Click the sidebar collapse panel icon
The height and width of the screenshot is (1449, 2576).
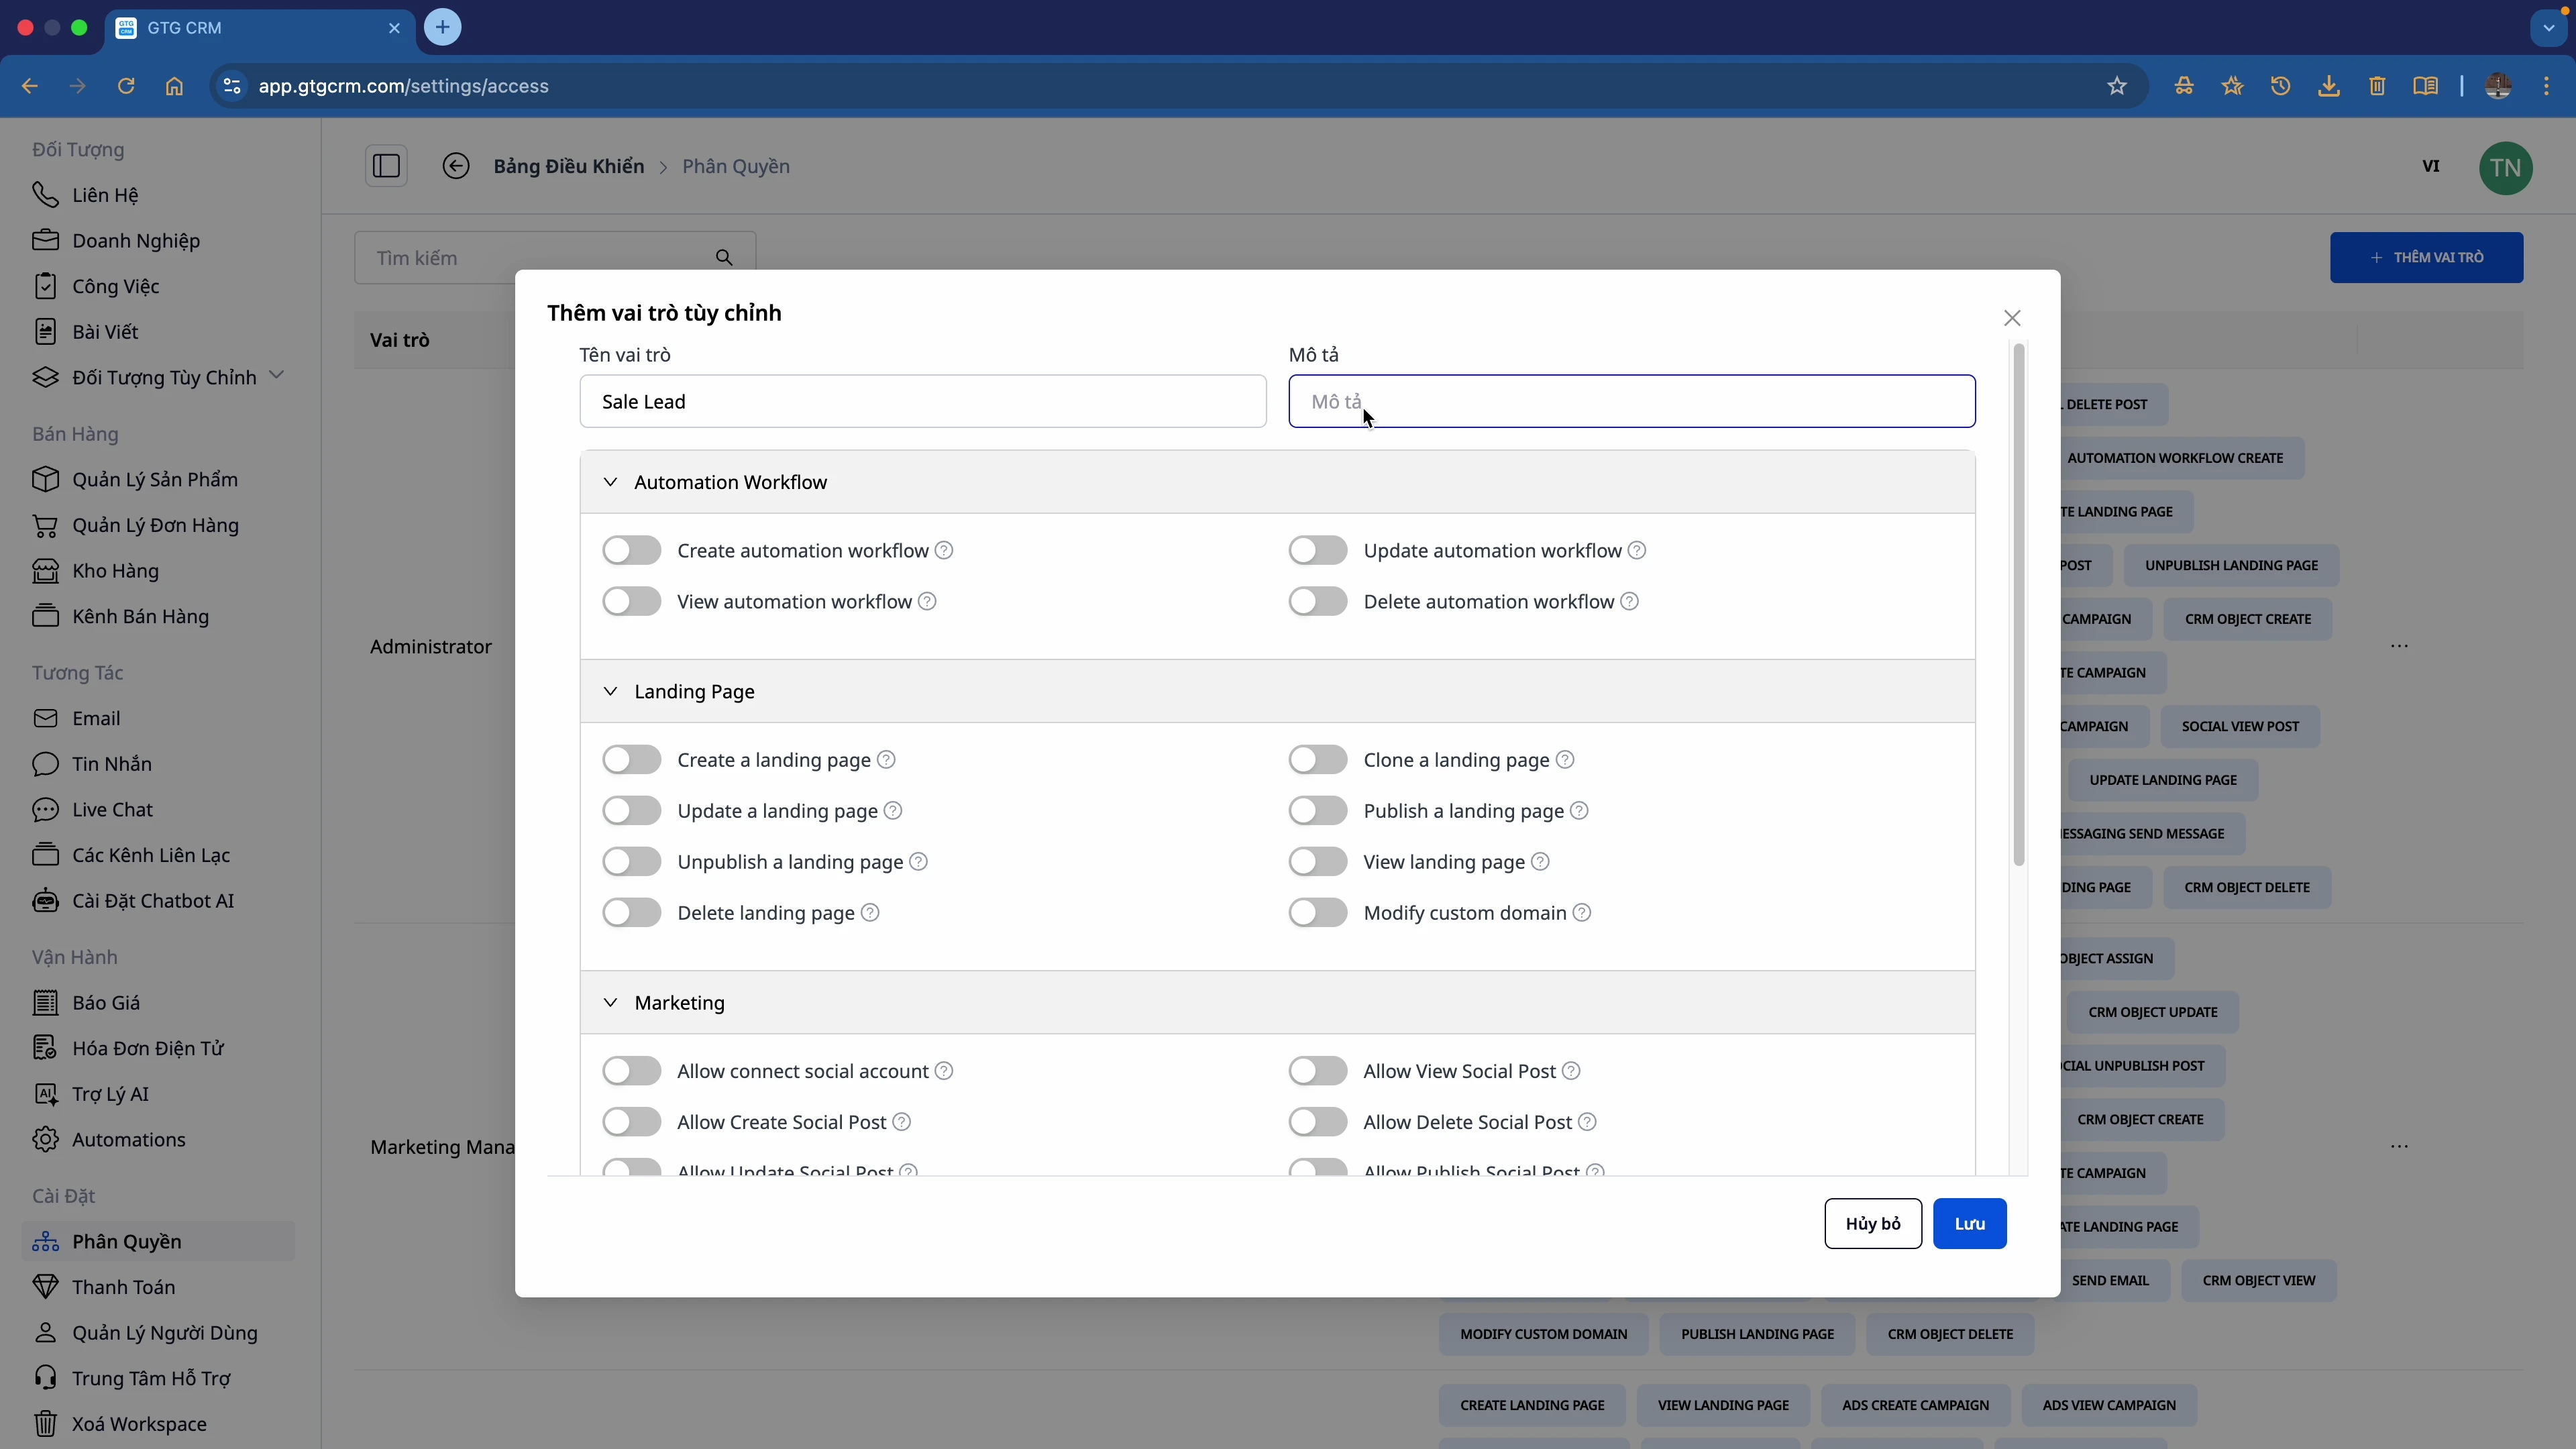point(386,166)
